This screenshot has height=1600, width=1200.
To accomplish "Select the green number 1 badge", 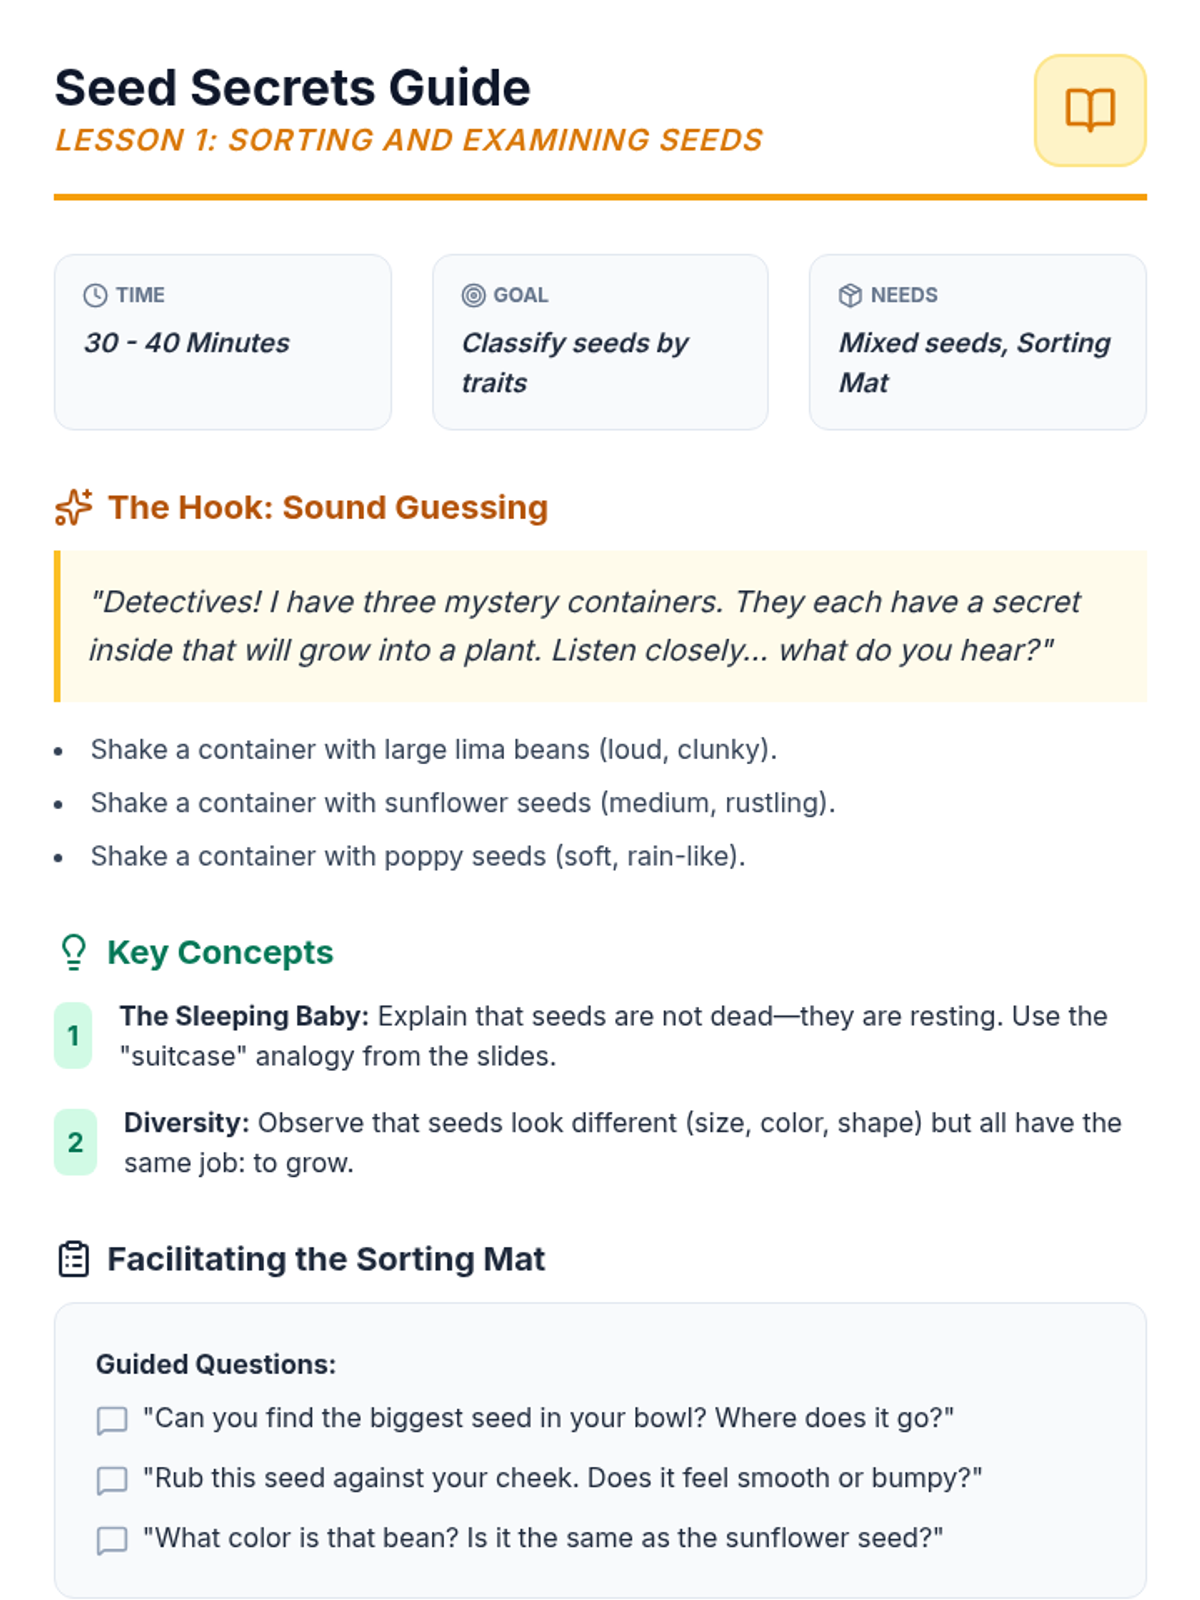I will click(x=73, y=1036).
